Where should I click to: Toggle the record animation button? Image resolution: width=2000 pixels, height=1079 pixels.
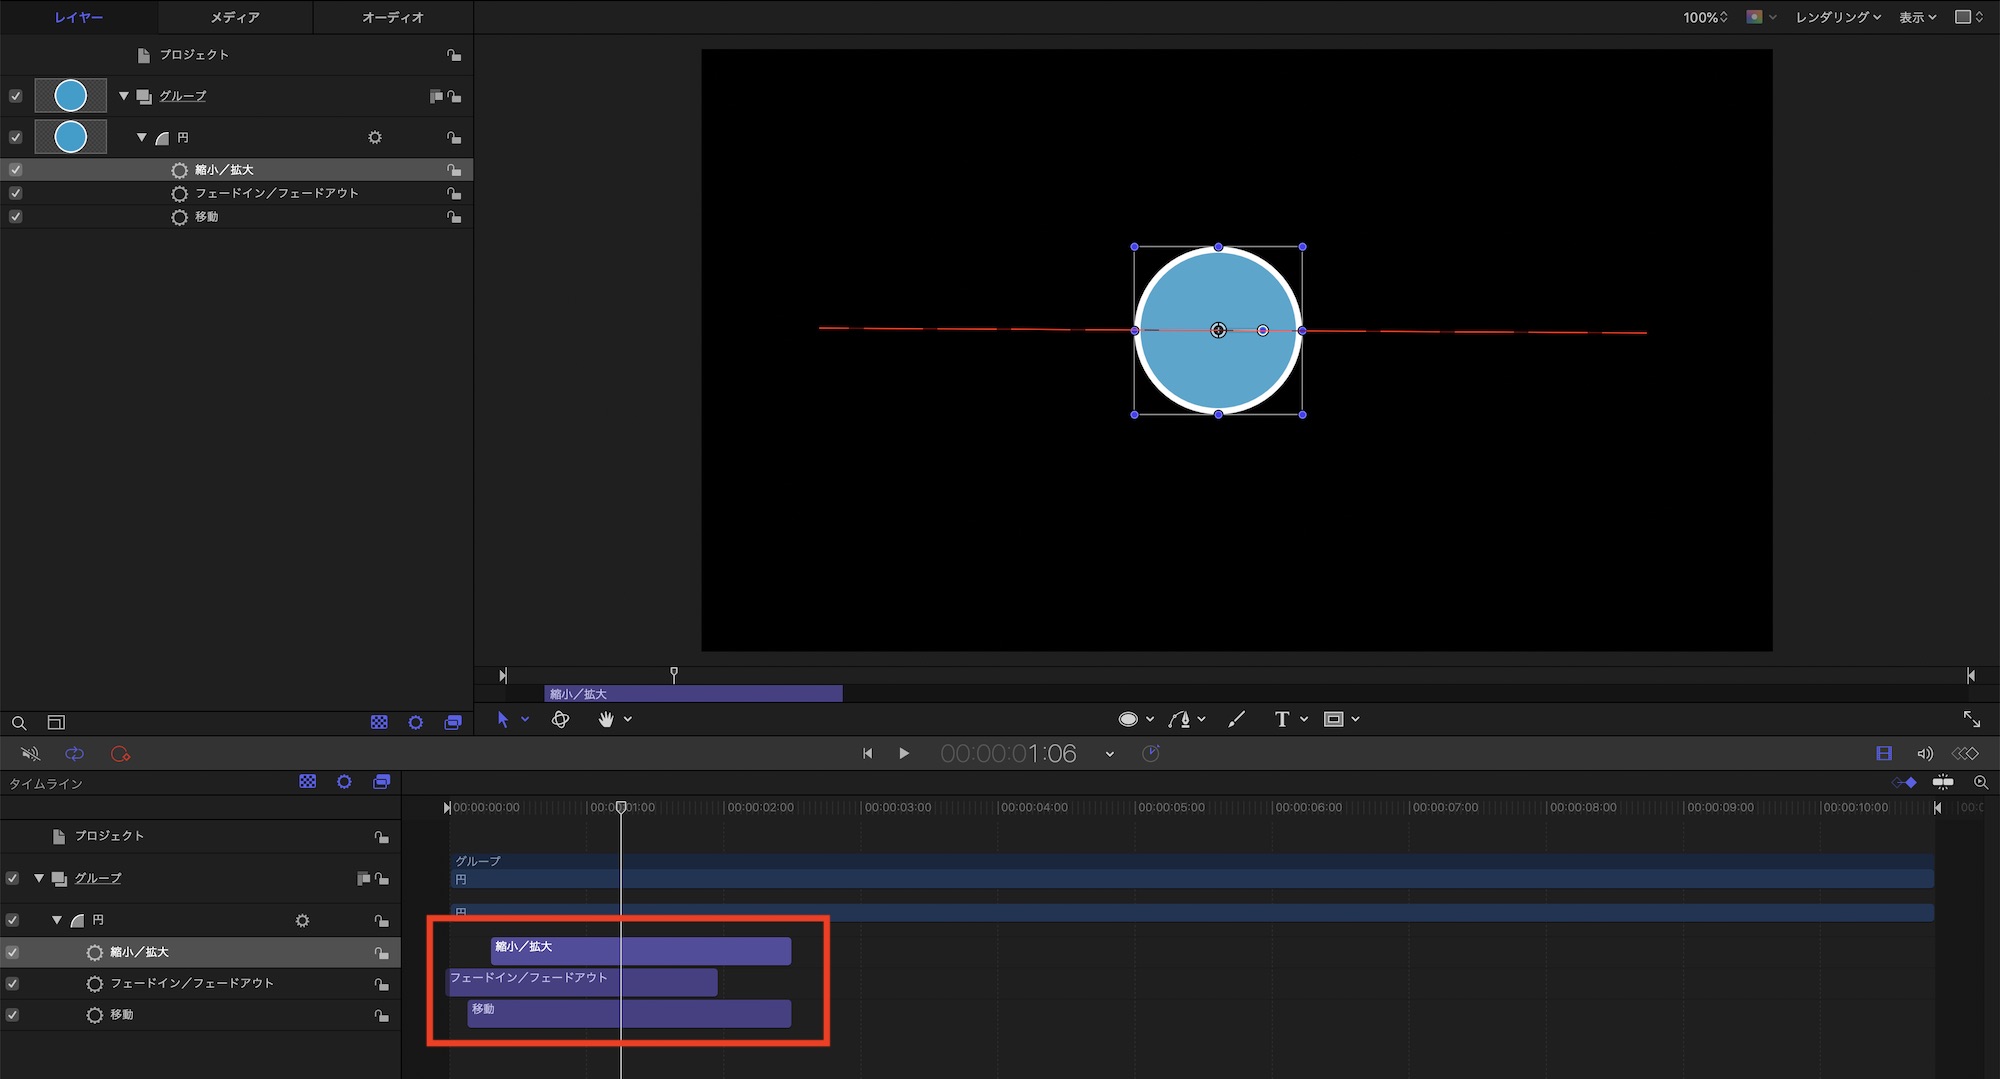121,754
